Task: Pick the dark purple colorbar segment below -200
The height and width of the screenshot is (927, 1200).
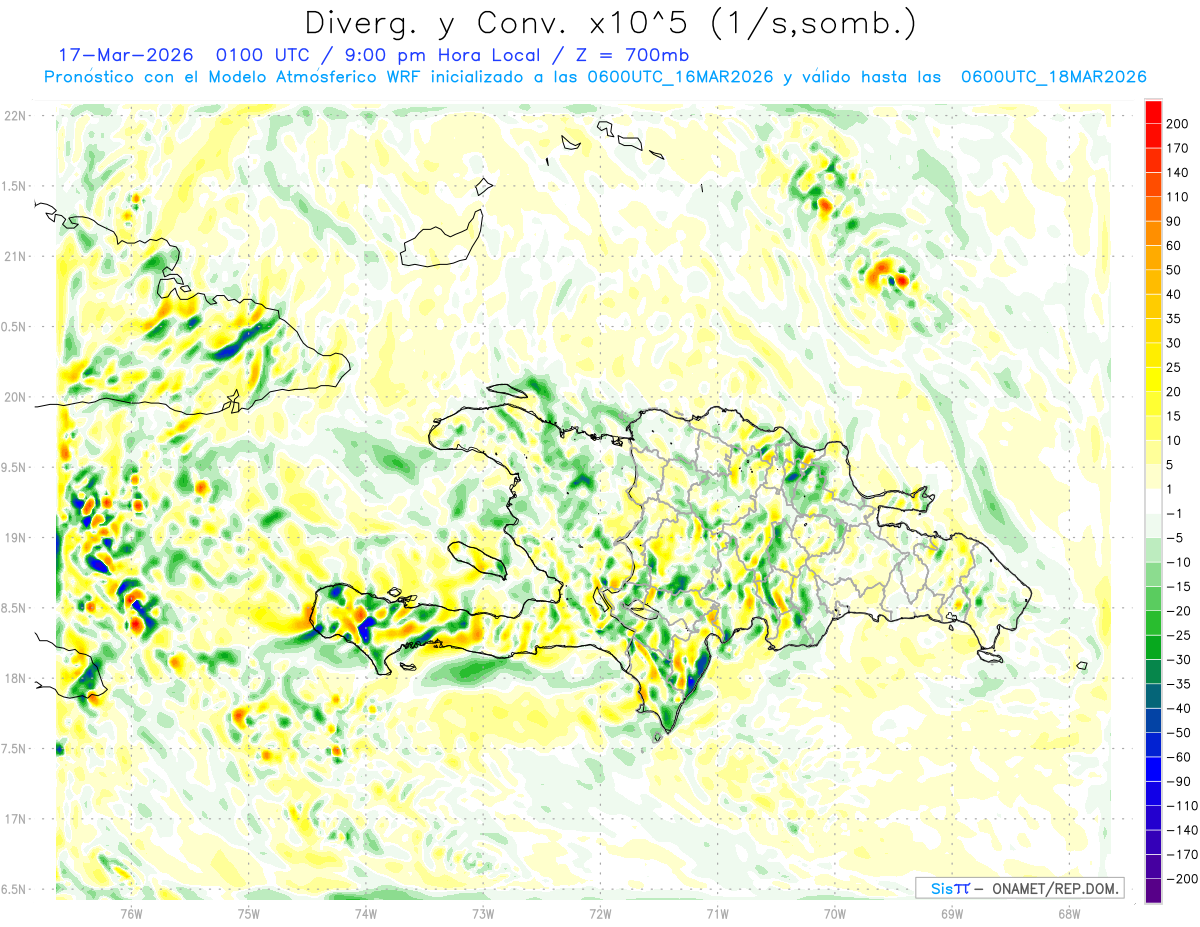Action: 1153,890
